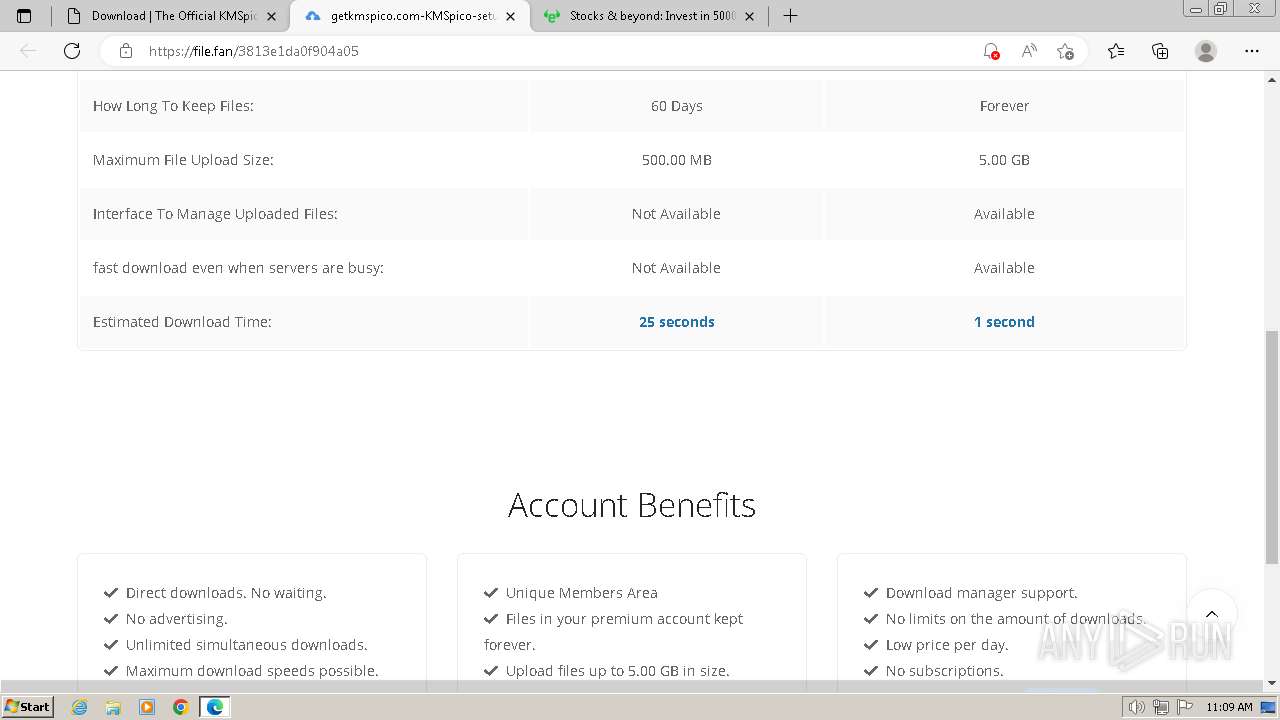Select the getkmspico.com-KMSpico-setup tab
The image size is (1280, 720).
click(410, 16)
